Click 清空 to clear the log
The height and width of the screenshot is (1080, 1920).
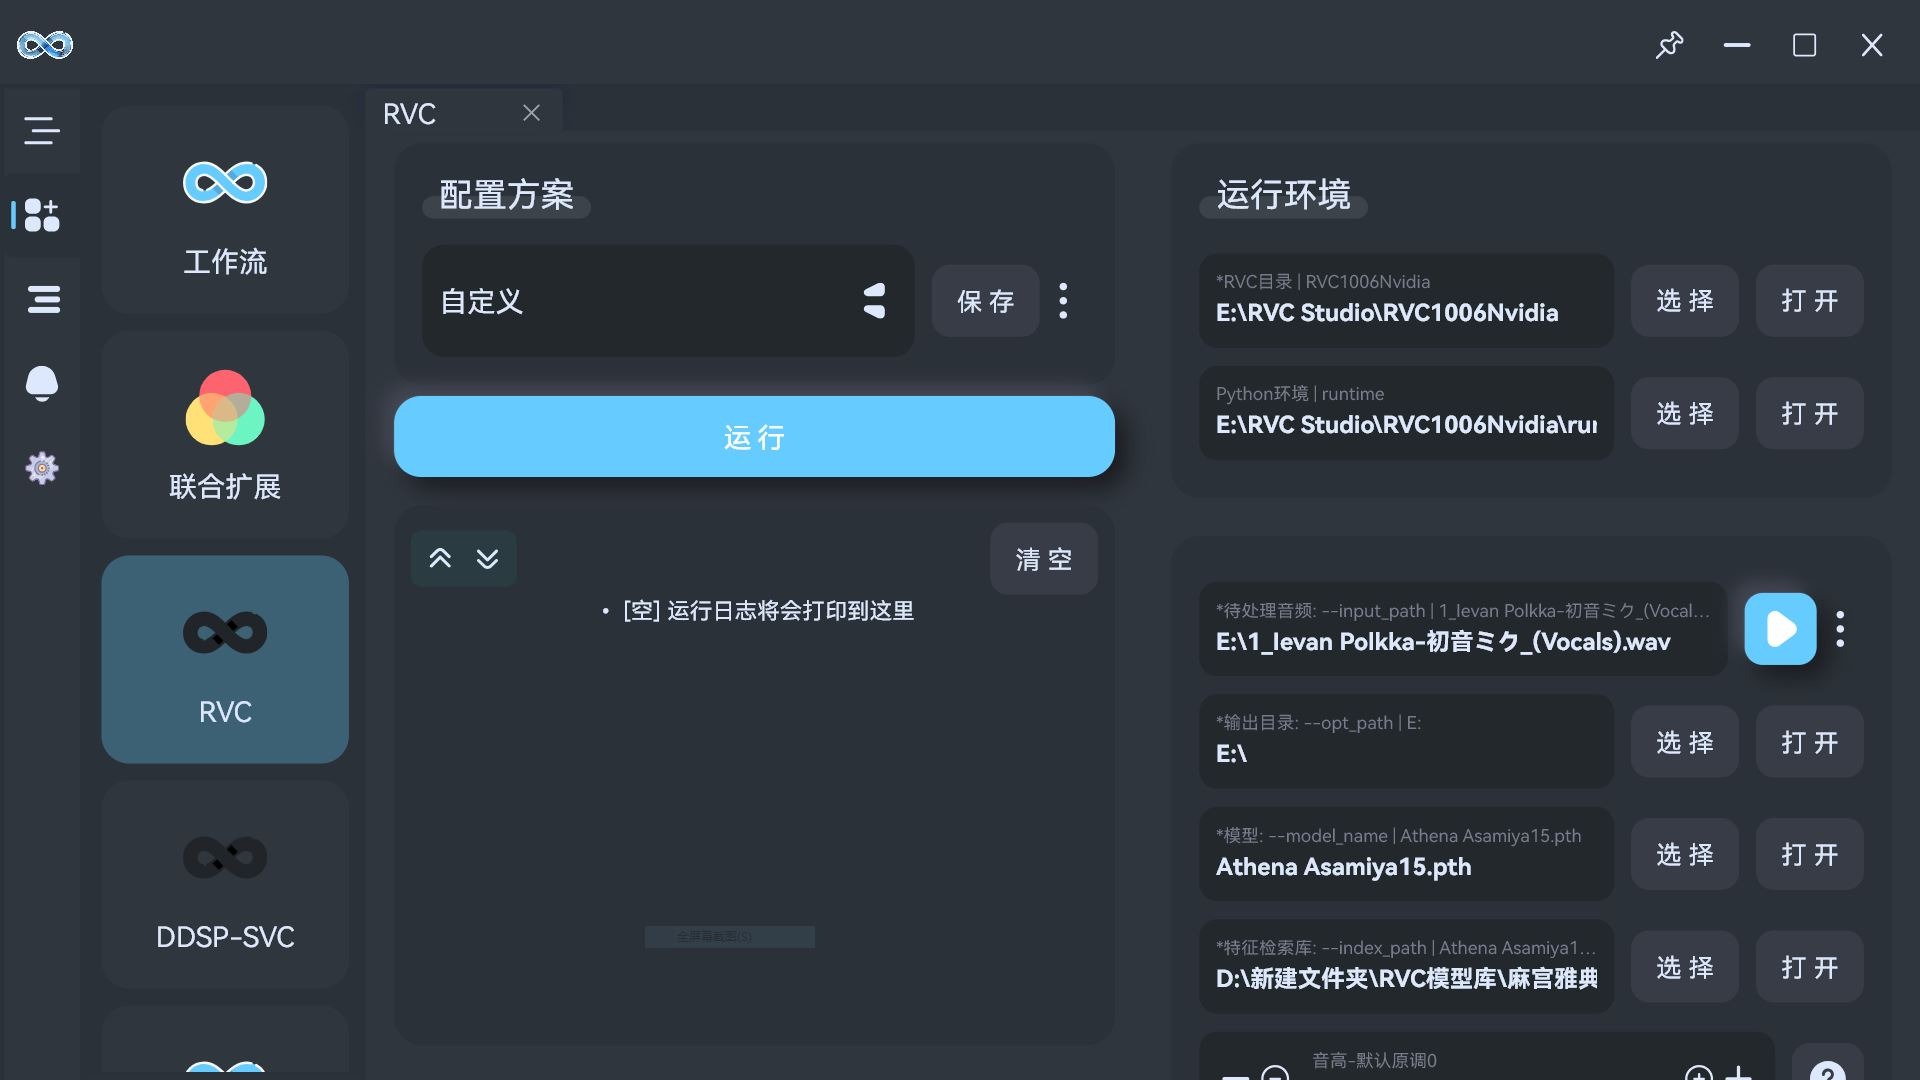point(1044,559)
